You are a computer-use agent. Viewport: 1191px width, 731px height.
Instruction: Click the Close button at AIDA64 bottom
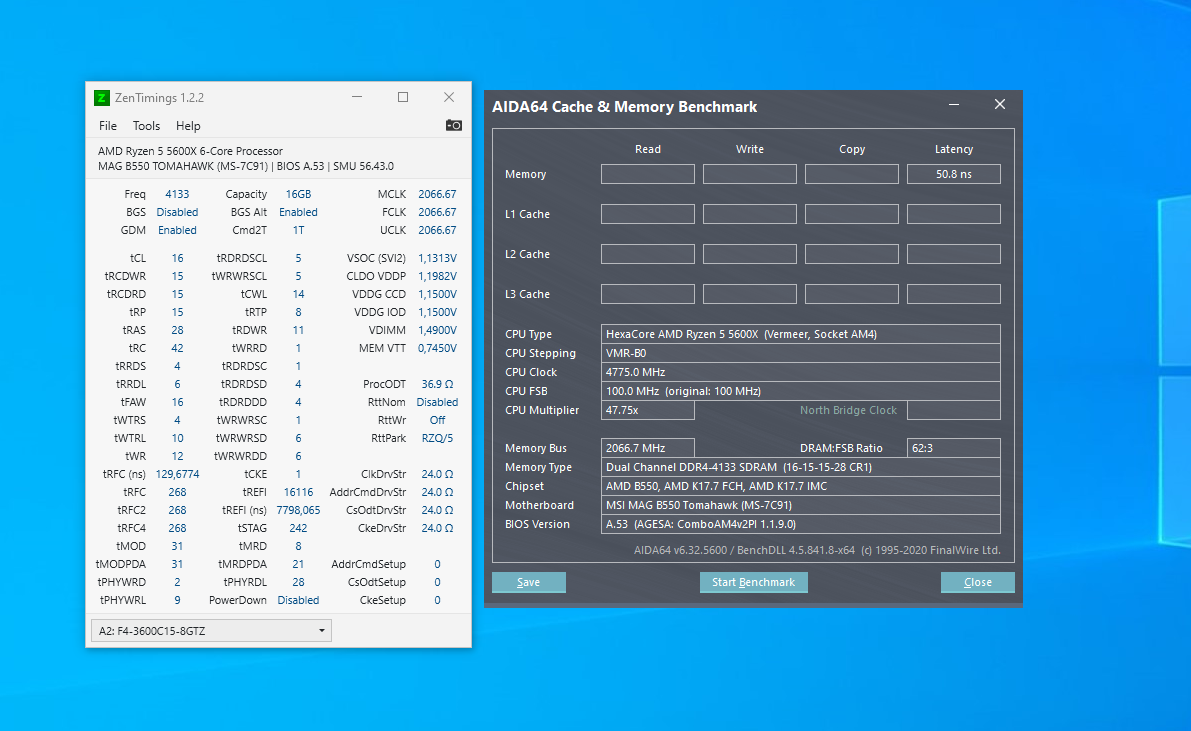pos(978,582)
